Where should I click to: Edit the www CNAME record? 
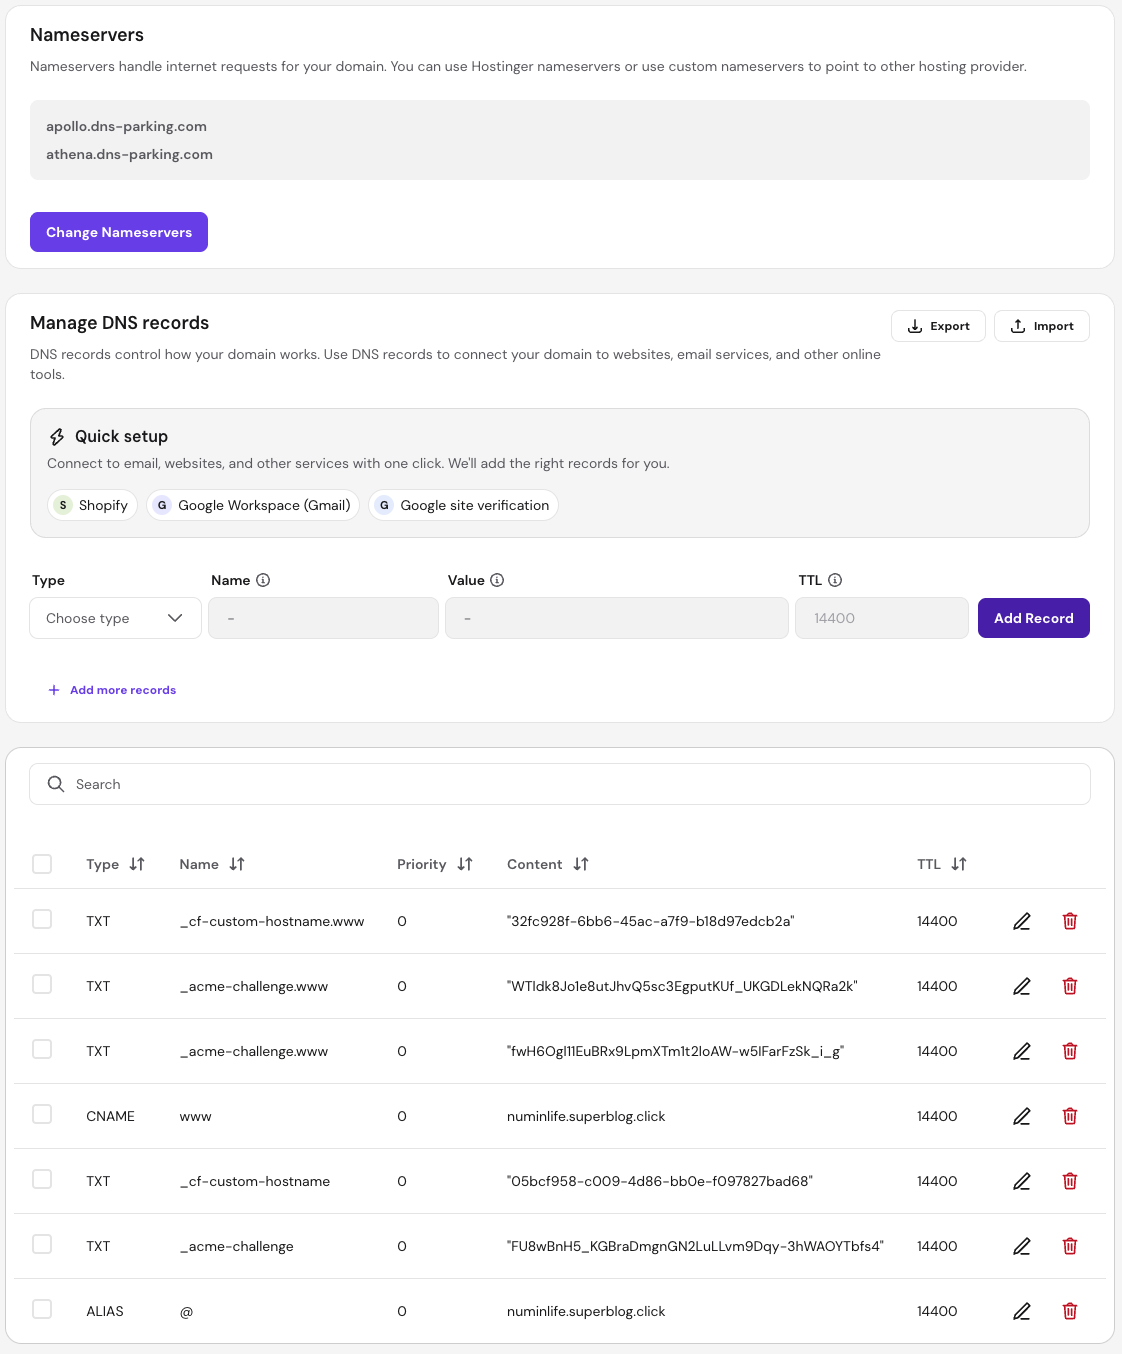click(x=1021, y=1116)
